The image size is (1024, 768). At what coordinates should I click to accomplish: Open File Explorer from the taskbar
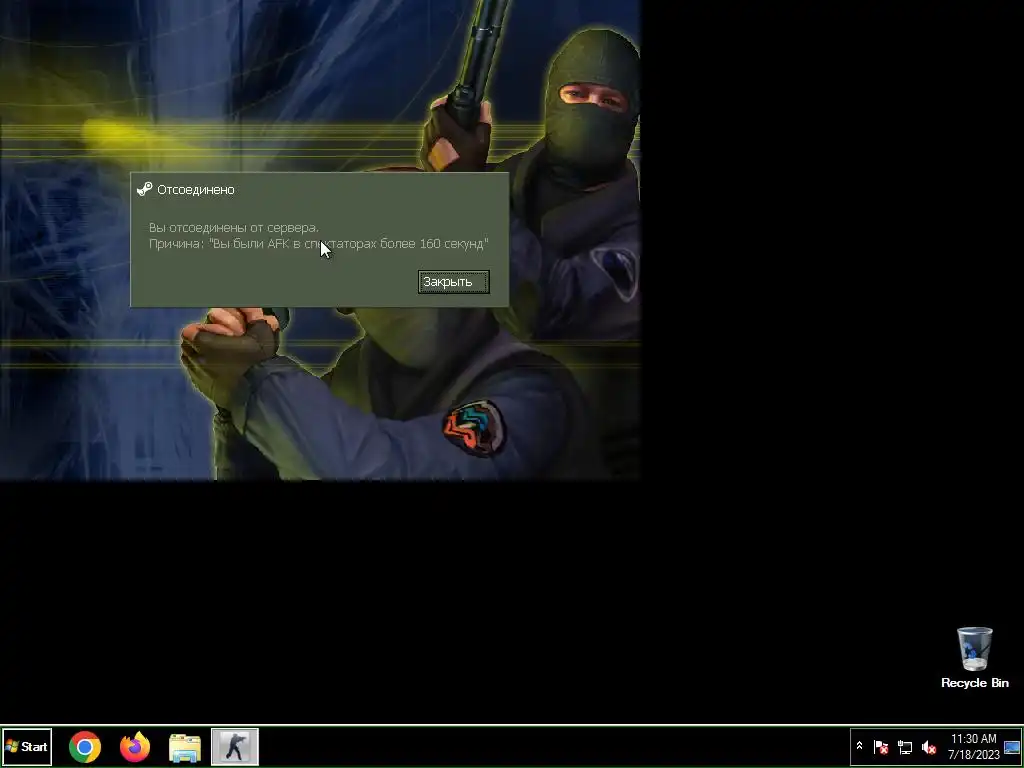185,748
